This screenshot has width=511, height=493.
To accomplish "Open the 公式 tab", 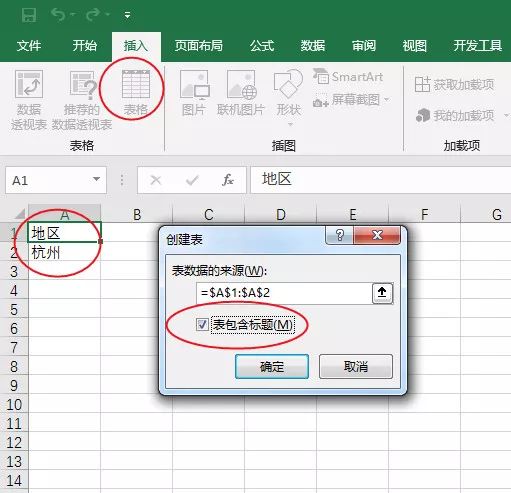I will 262,46.
